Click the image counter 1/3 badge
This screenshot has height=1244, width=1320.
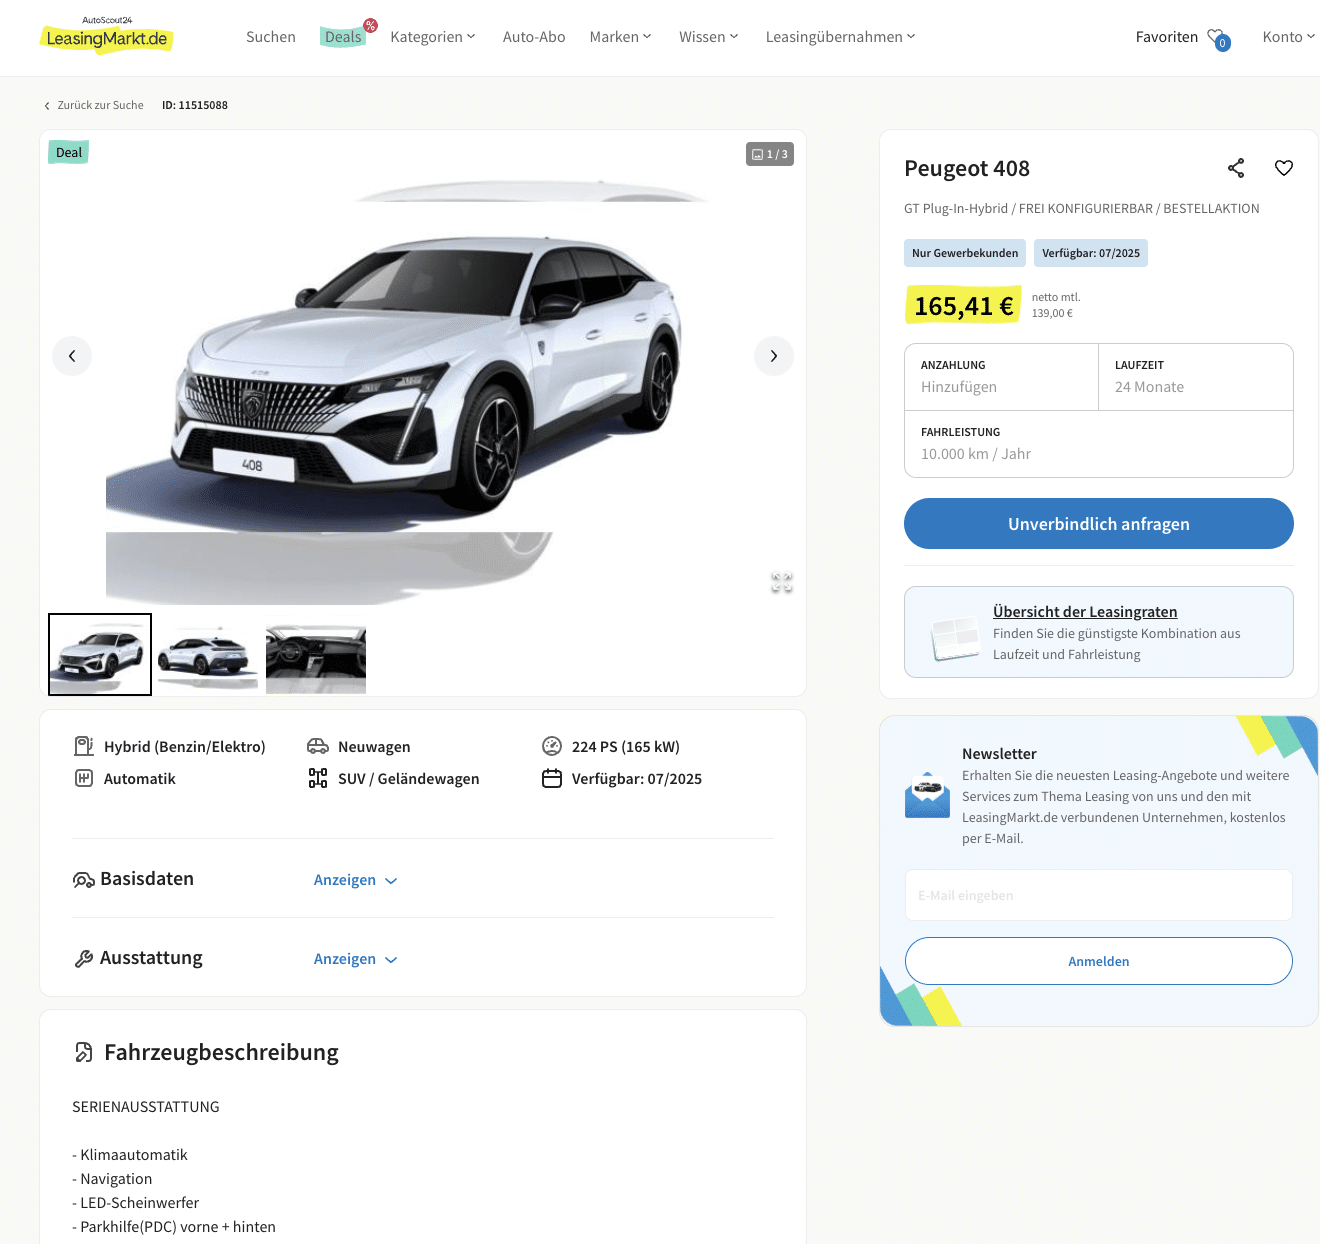tap(770, 154)
